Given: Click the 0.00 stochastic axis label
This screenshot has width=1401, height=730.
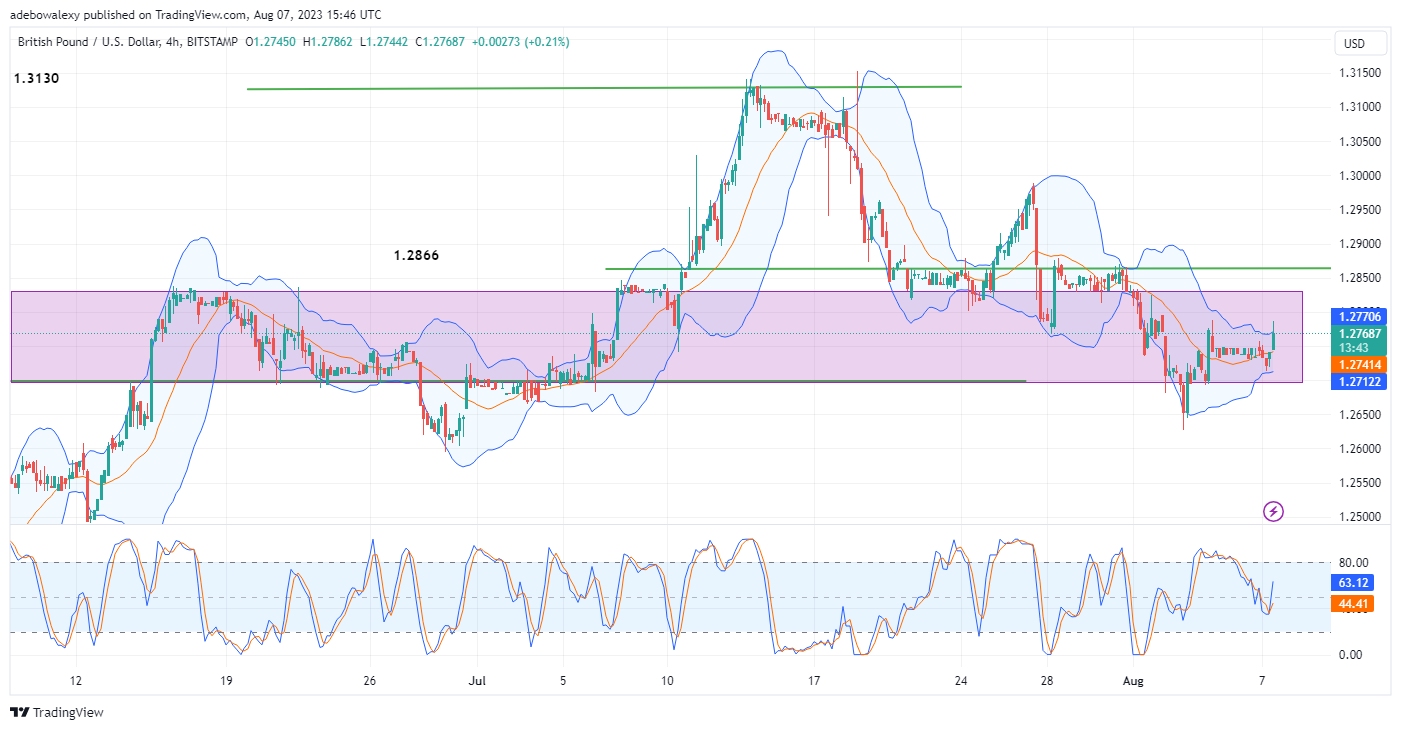Looking at the screenshot, I should [x=1350, y=655].
